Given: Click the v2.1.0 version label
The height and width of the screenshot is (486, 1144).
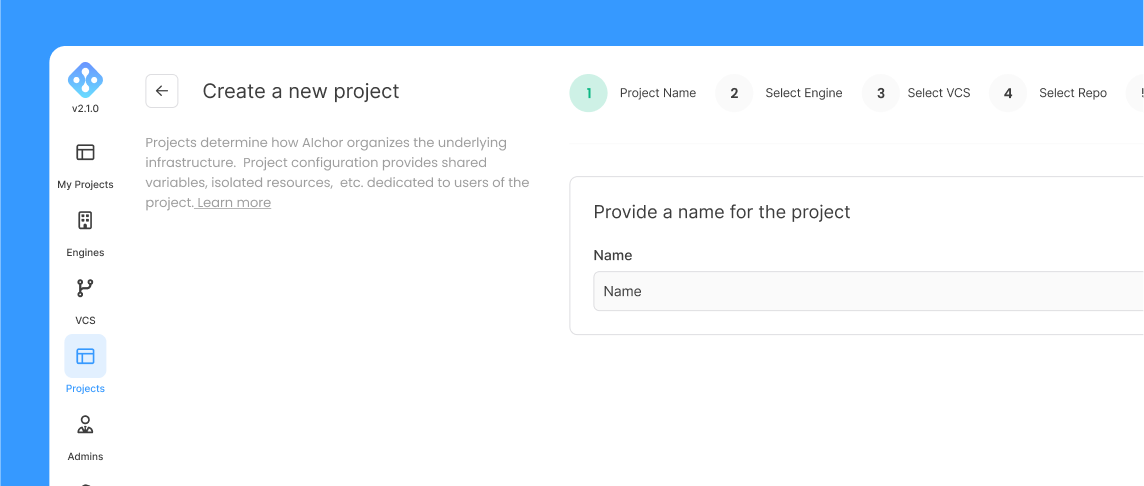Looking at the screenshot, I should 85,108.
